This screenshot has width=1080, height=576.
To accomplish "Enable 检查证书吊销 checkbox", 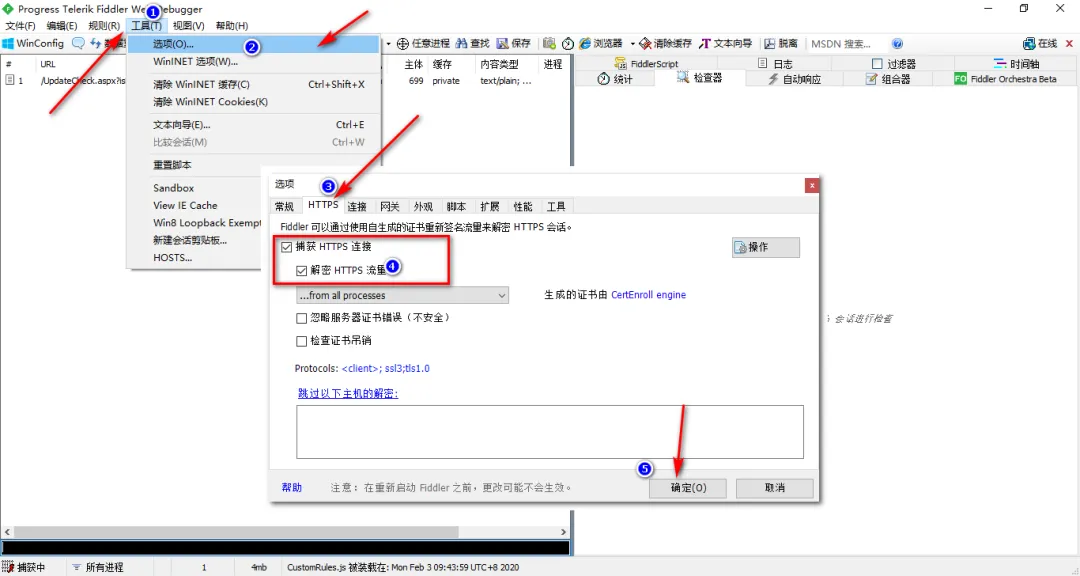I will (x=301, y=341).
